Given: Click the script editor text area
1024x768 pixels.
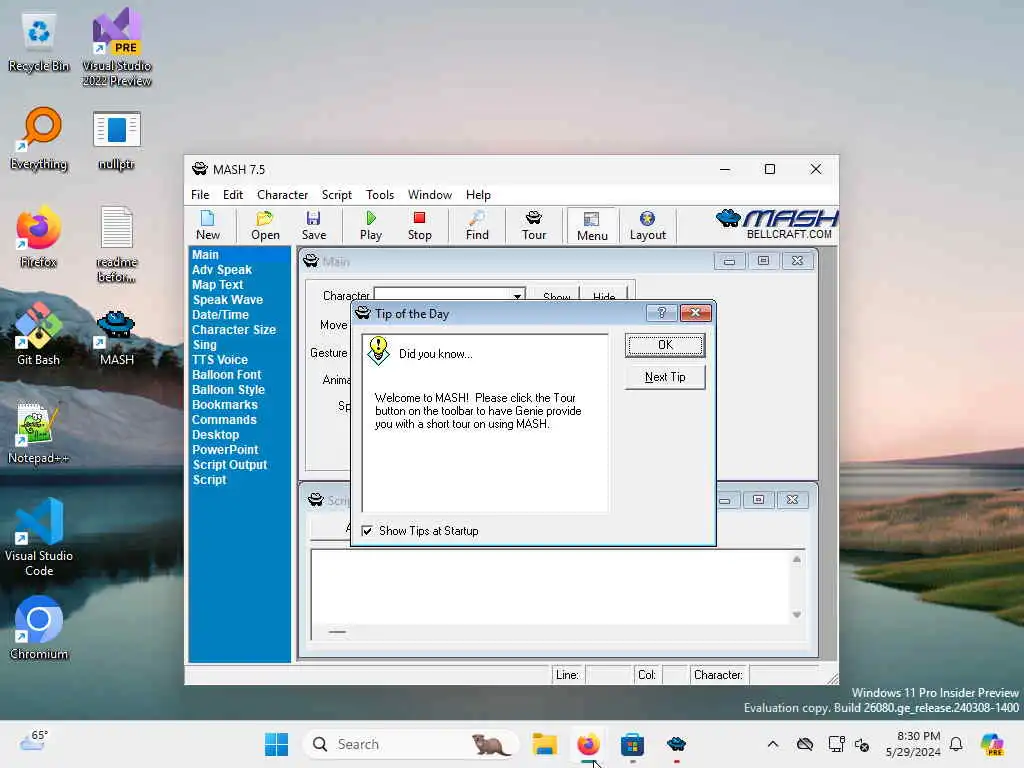Looking at the screenshot, I should (x=550, y=586).
